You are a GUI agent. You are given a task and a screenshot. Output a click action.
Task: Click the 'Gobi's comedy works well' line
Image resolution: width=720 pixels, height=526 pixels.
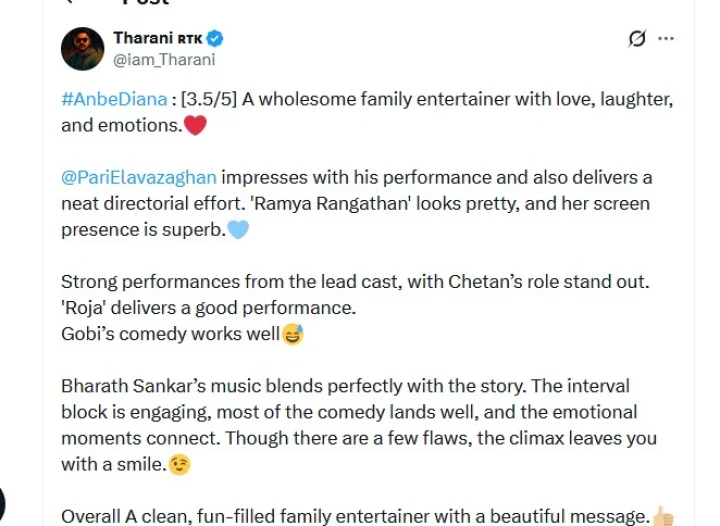pos(170,334)
